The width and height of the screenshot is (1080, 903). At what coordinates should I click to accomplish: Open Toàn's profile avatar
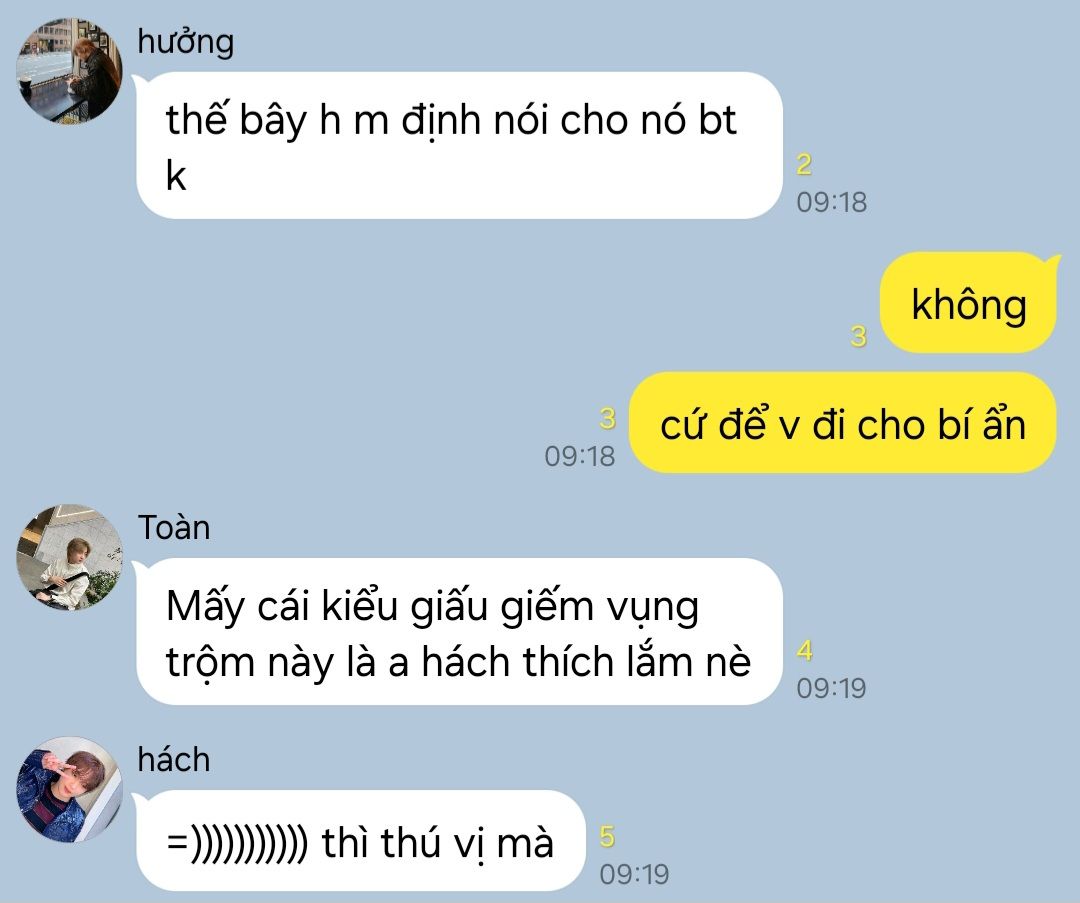[x=70, y=557]
